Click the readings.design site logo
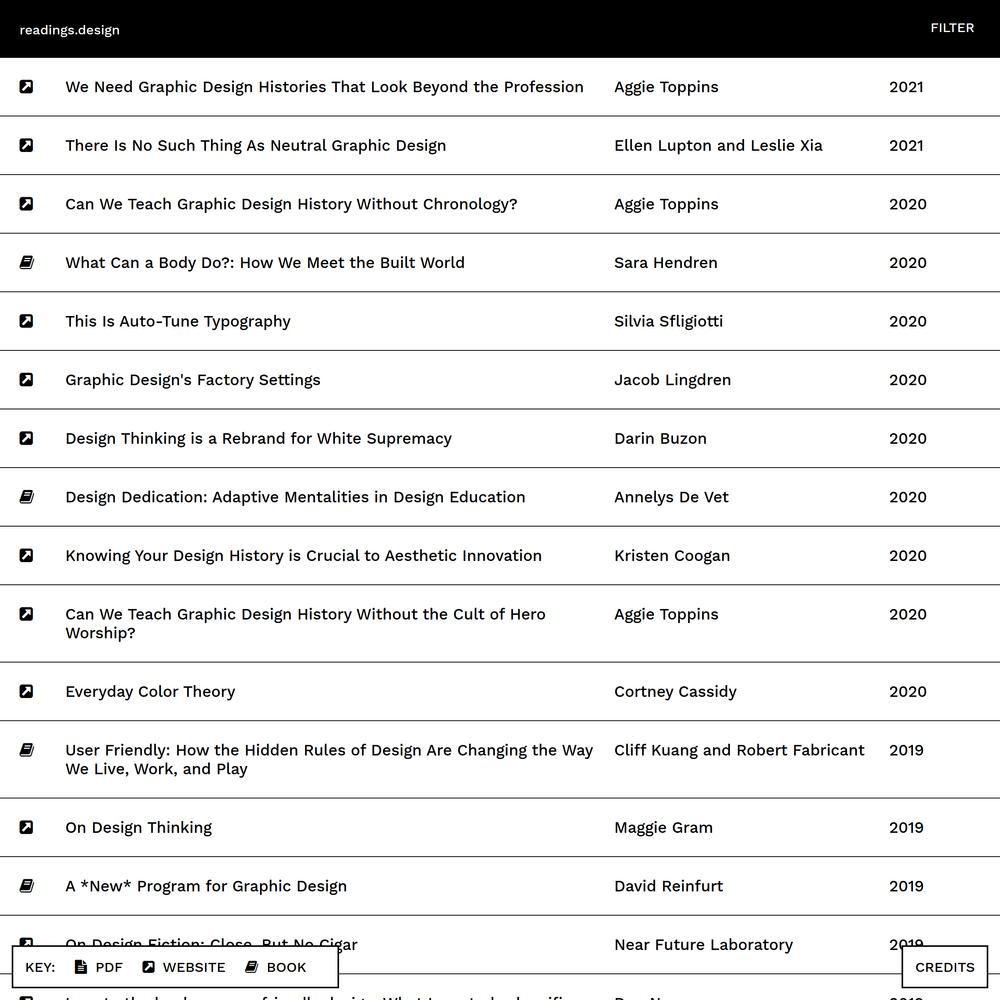Viewport: 1000px width, 1000px height. pos(69,30)
